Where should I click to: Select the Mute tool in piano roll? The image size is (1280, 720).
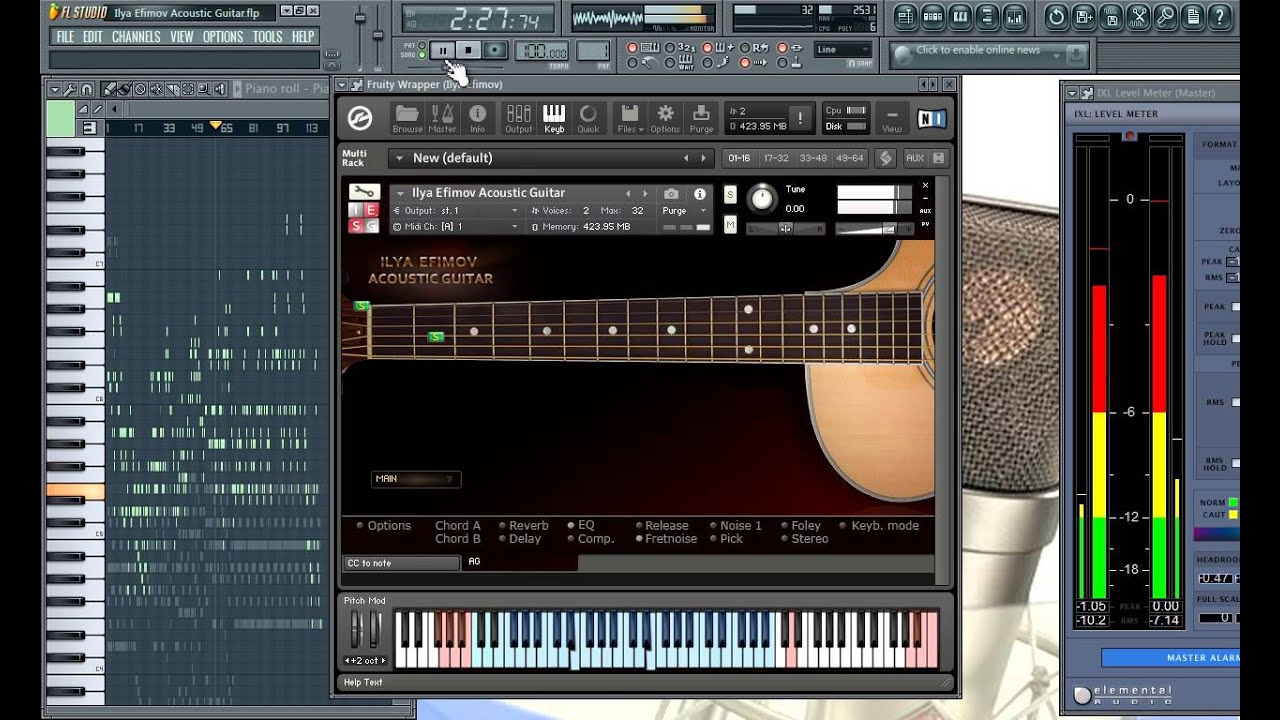click(157, 89)
